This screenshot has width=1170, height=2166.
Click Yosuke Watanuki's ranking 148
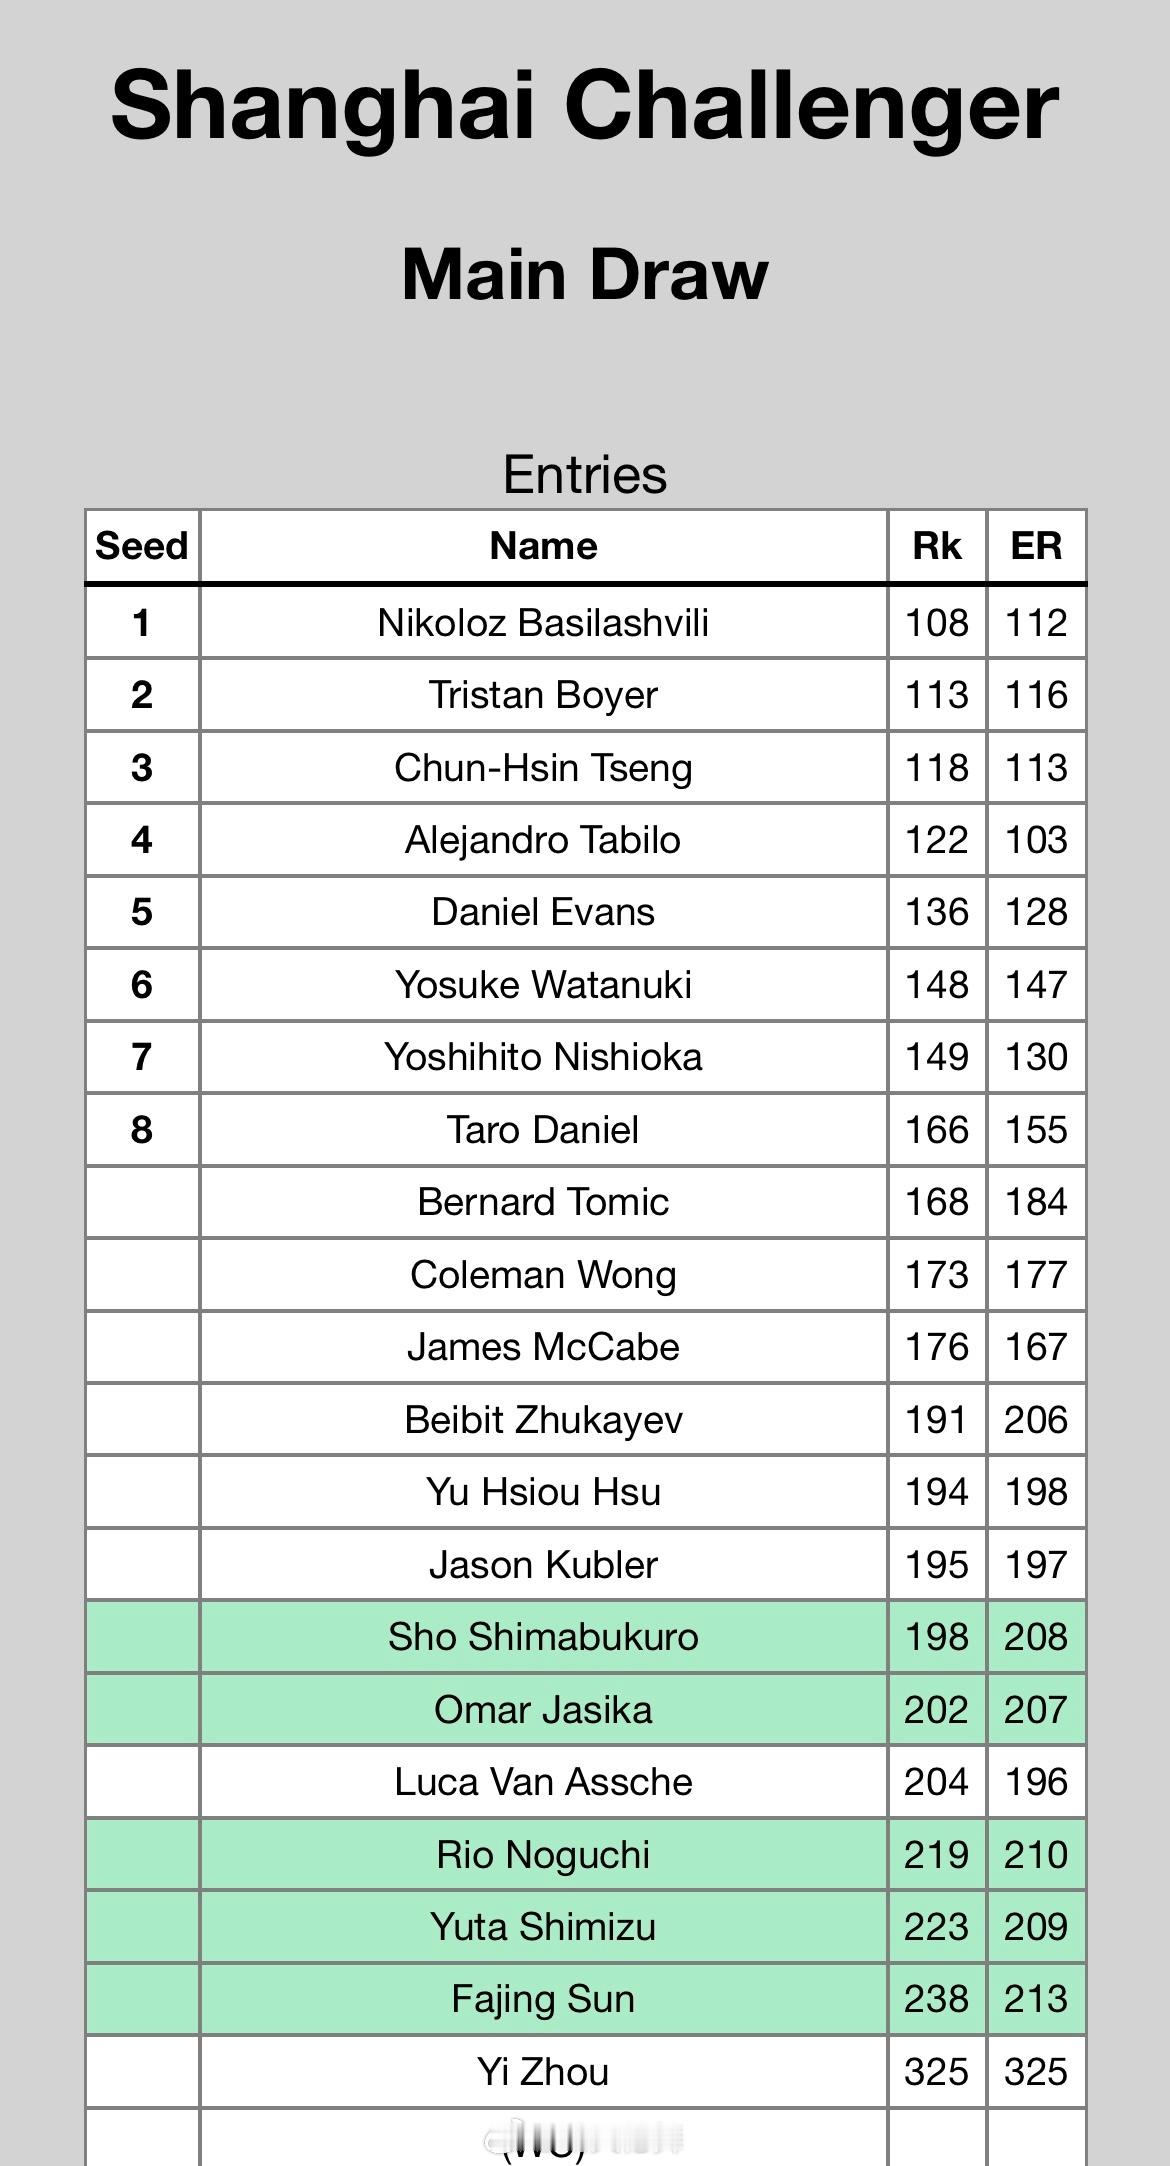tap(937, 985)
